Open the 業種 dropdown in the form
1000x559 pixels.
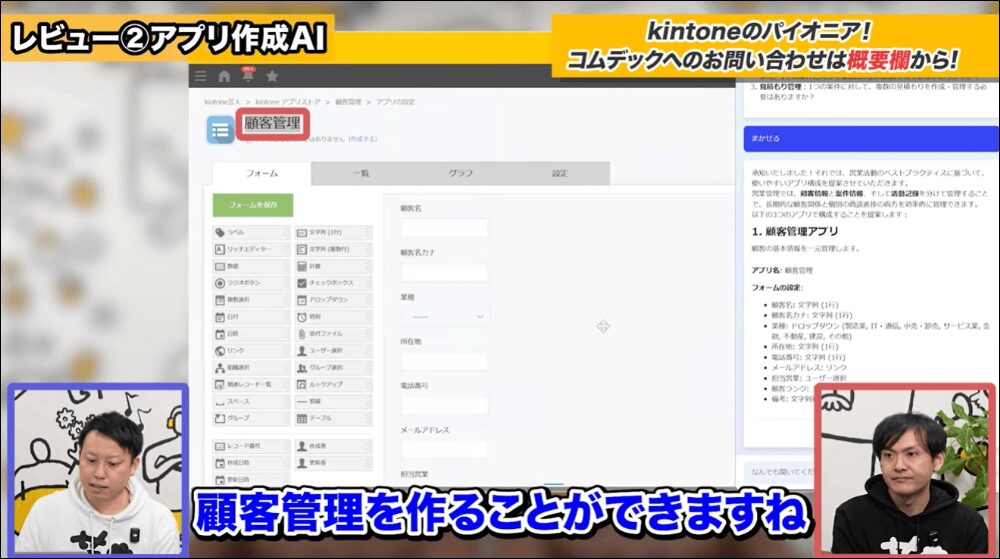pyautogui.click(x=445, y=317)
